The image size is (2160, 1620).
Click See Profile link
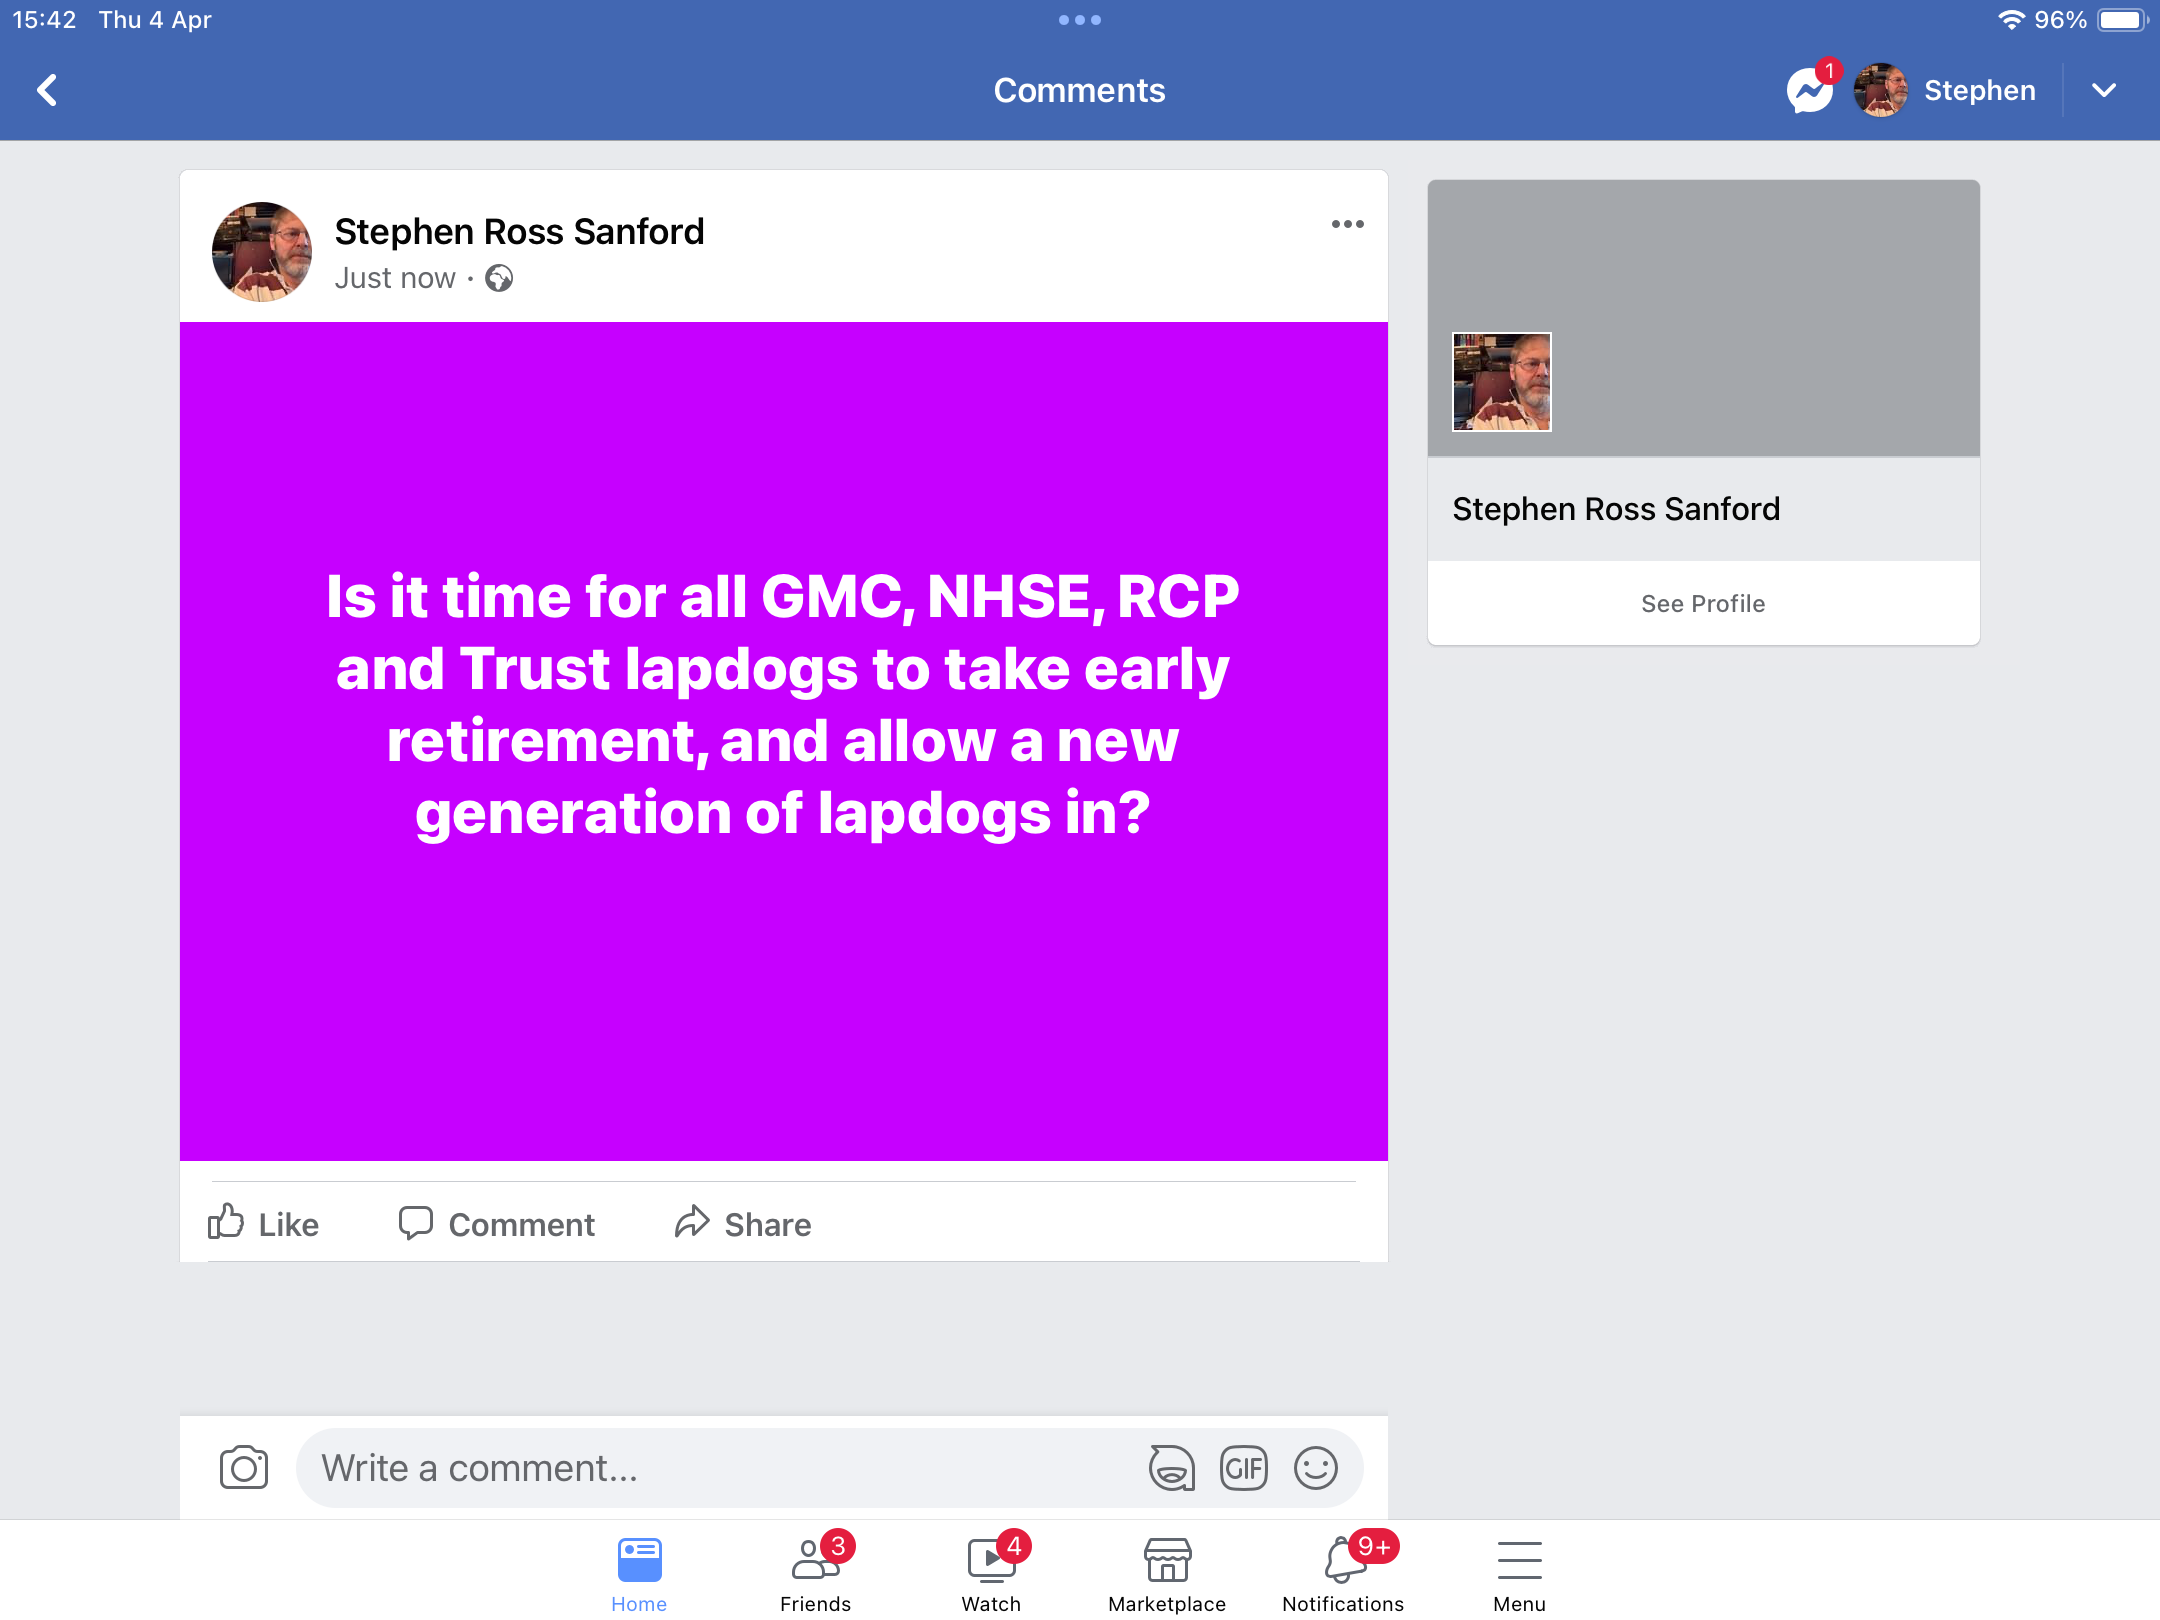[x=1703, y=603]
